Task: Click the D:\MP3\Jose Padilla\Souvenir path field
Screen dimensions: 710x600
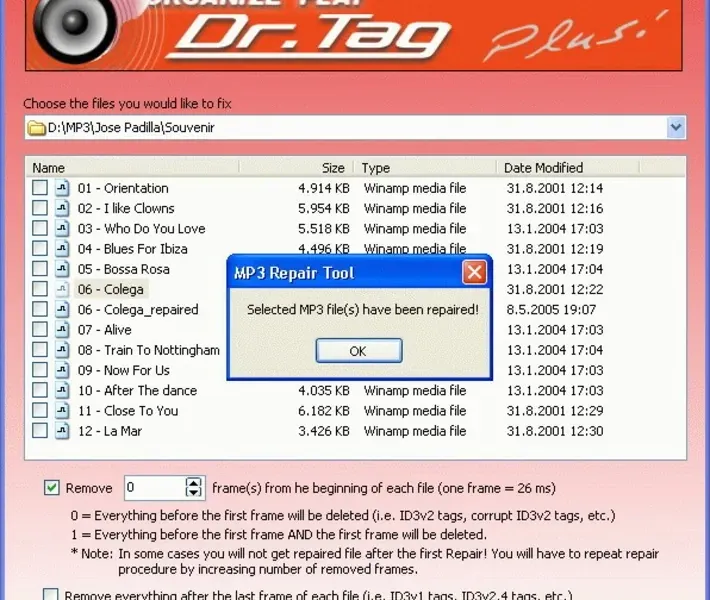Action: [x=355, y=127]
